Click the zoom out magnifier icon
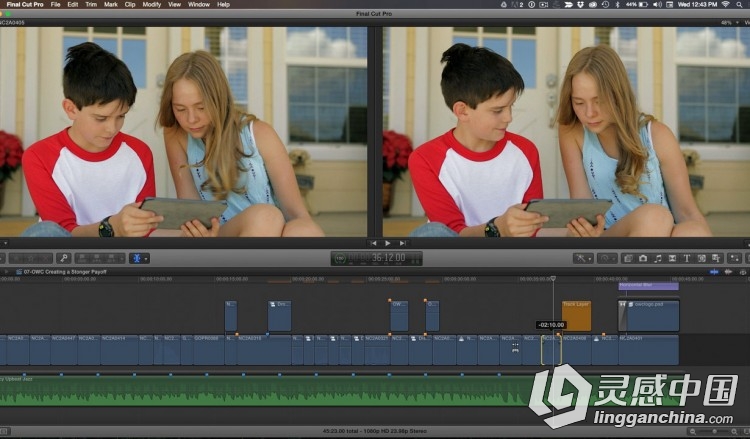The image size is (750, 439). 693,431
